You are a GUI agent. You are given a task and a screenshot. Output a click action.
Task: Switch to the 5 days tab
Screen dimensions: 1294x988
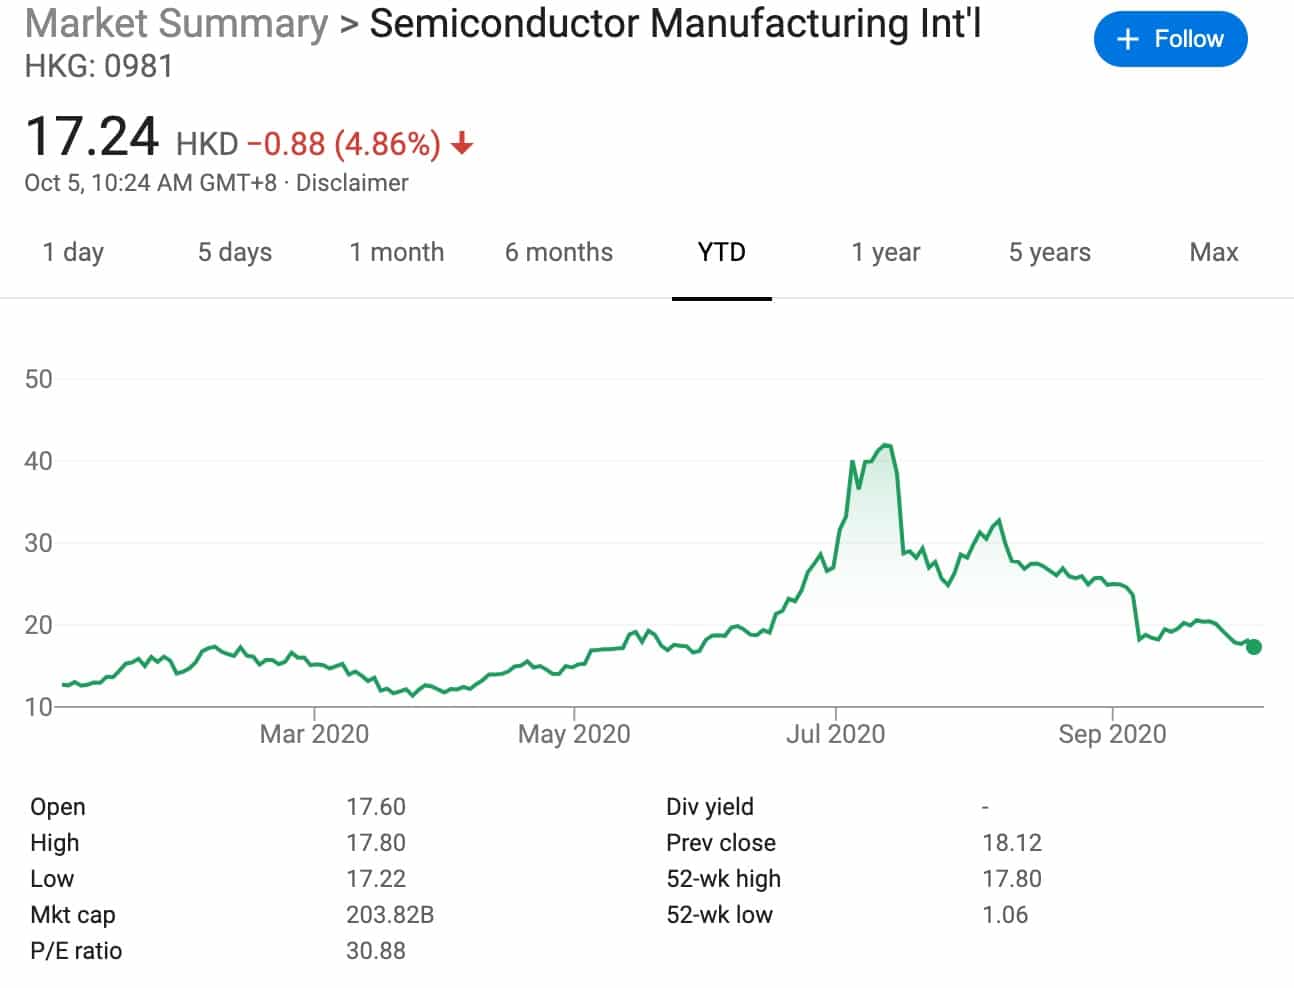pyautogui.click(x=235, y=252)
